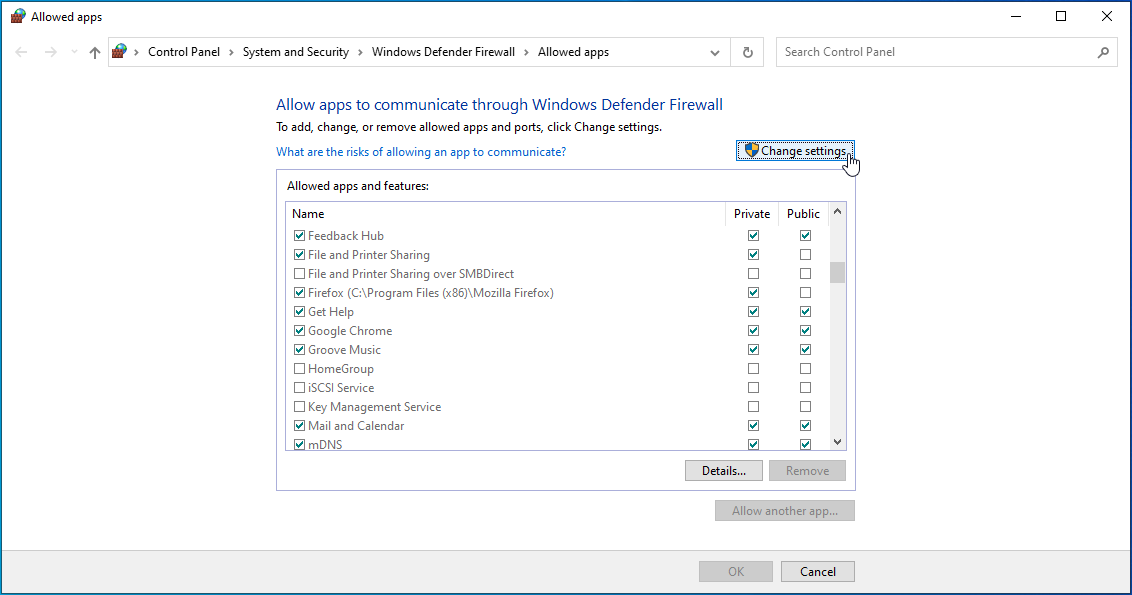Click the Up arrow navigation icon
The width and height of the screenshot is (1132, 595).
[x=95, y=53]
